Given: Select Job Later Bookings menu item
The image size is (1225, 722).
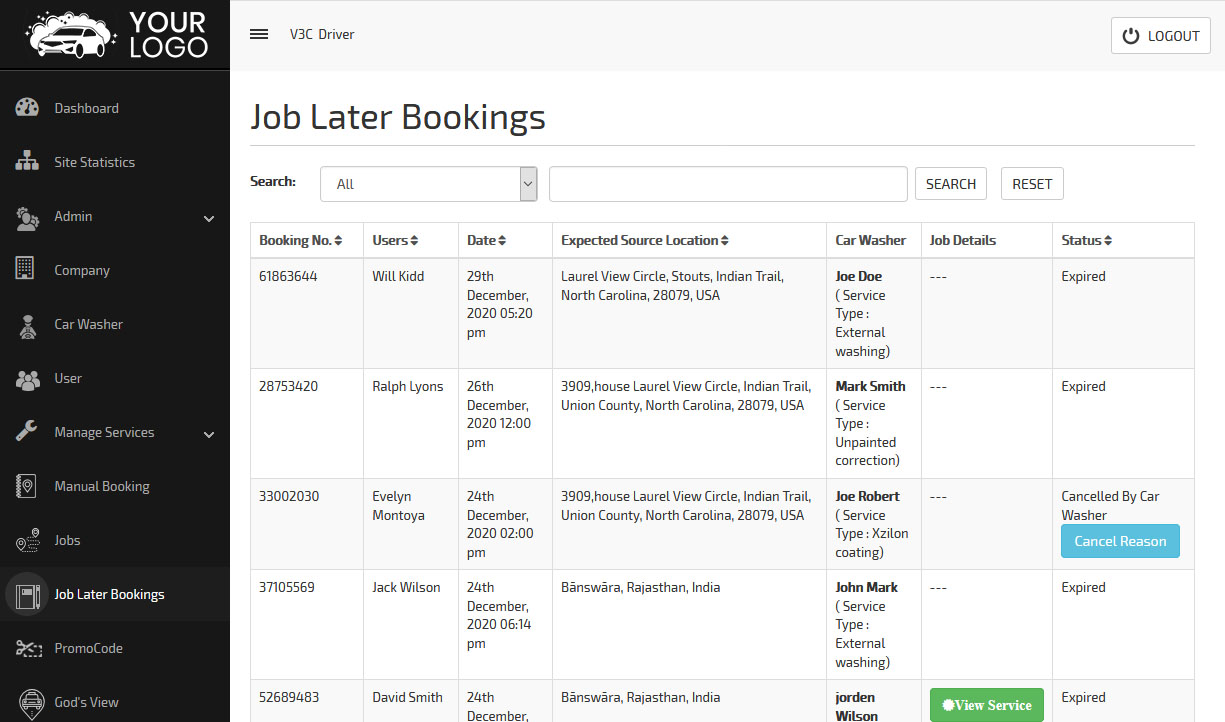Looking at the screenshot, I should (115, 594).
